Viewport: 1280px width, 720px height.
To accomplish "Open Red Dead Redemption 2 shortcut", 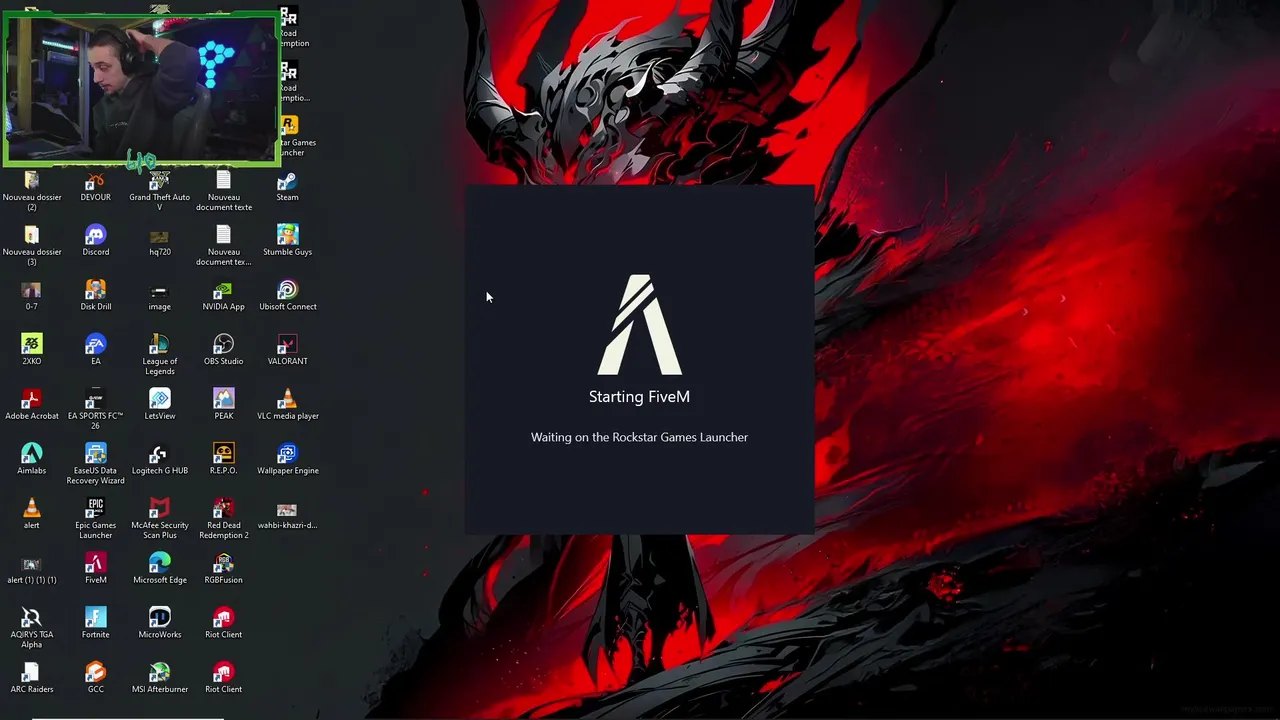I will 223,519.
